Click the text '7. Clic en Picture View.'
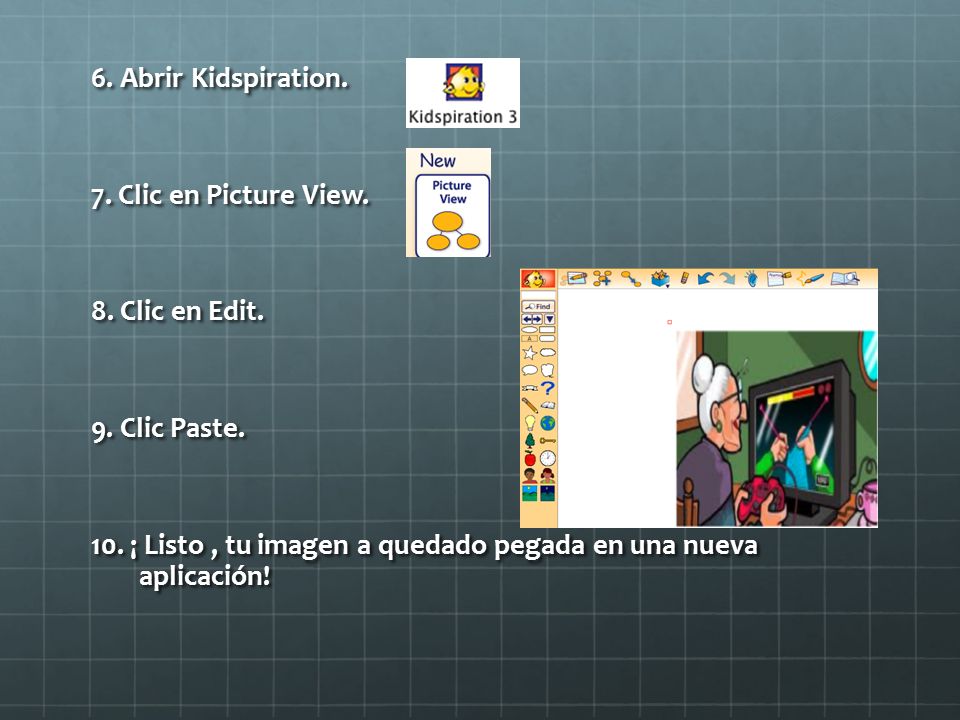This screenshot has width=960, height=720. [230, 195]
